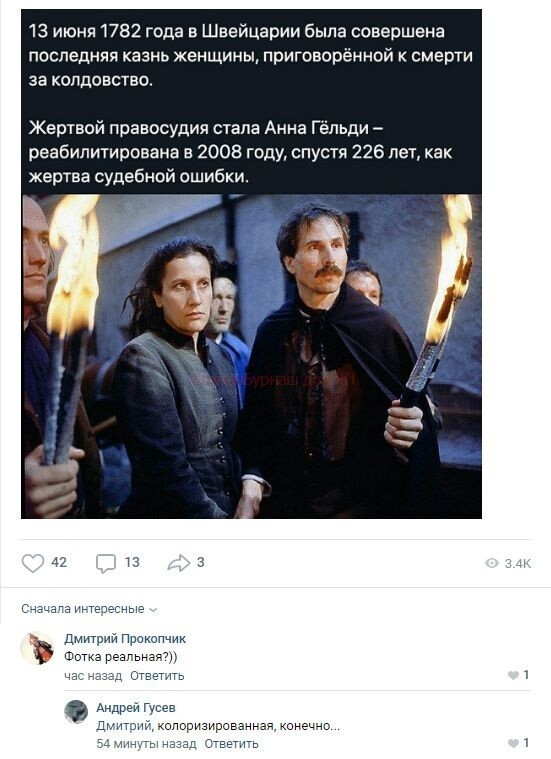Open the post's torch-scene photo

point(251,356)
